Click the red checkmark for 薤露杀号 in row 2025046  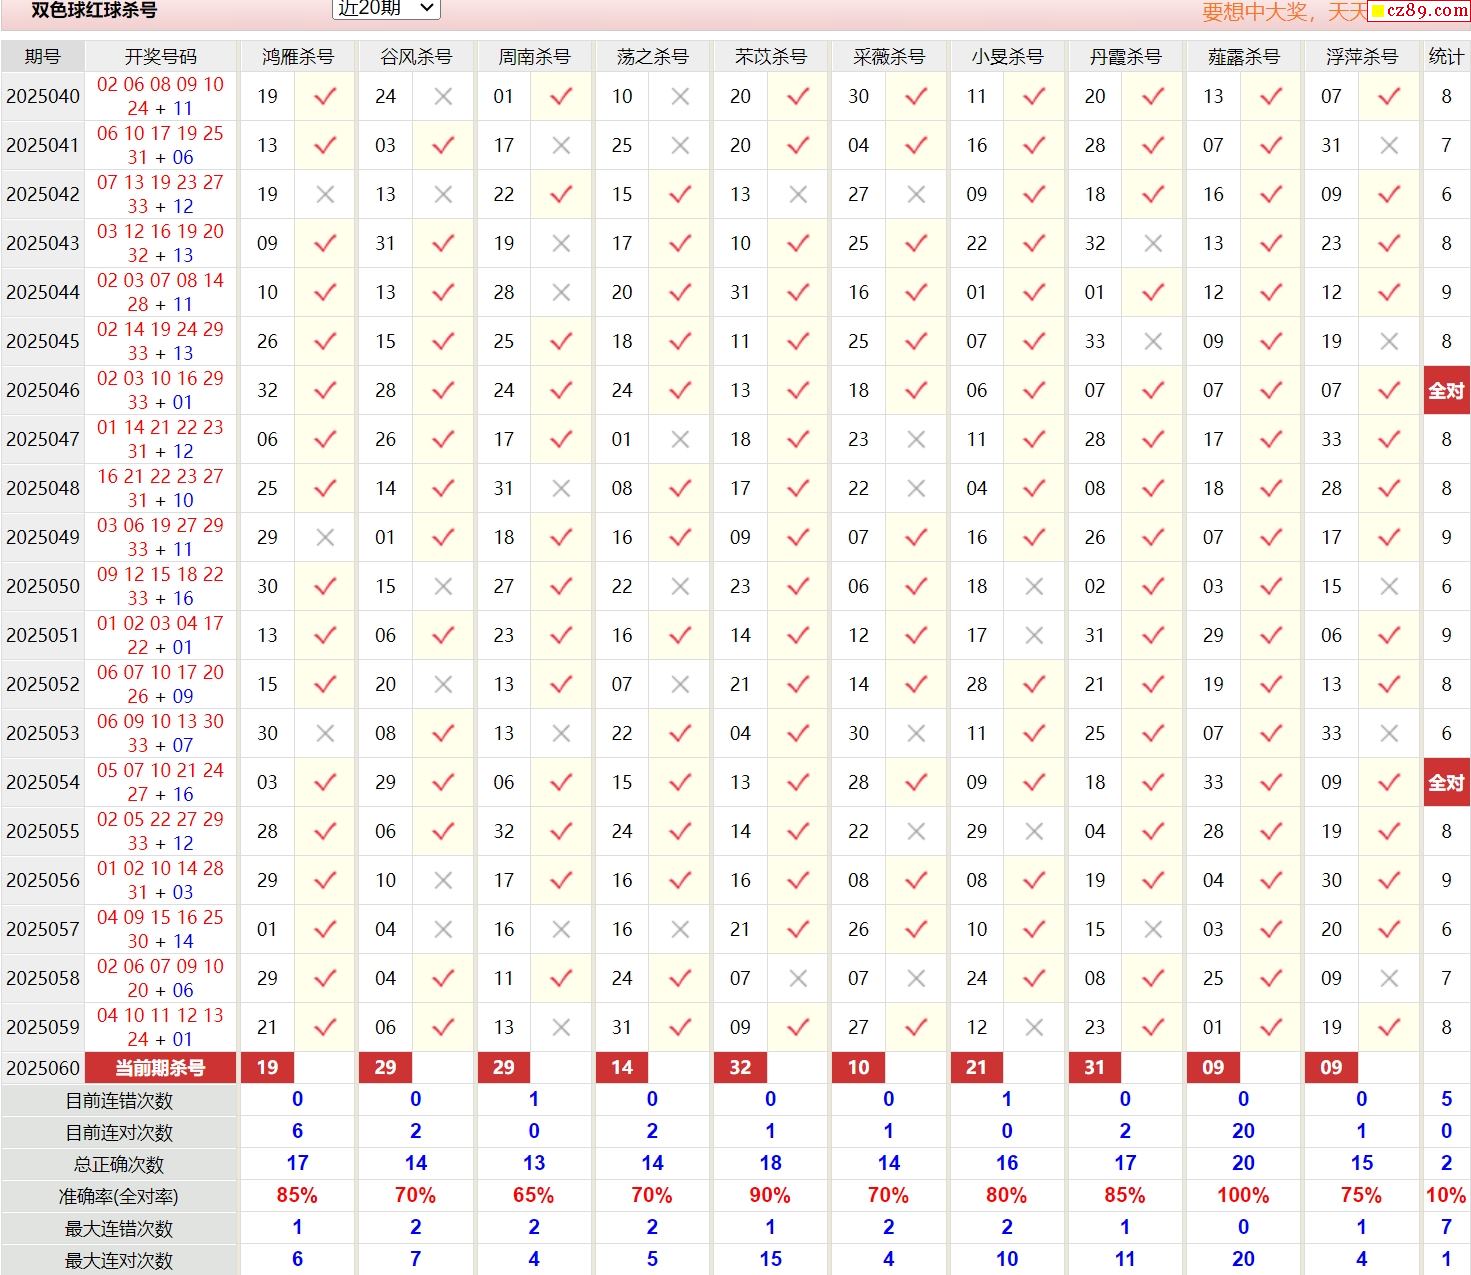point(1271,391)
